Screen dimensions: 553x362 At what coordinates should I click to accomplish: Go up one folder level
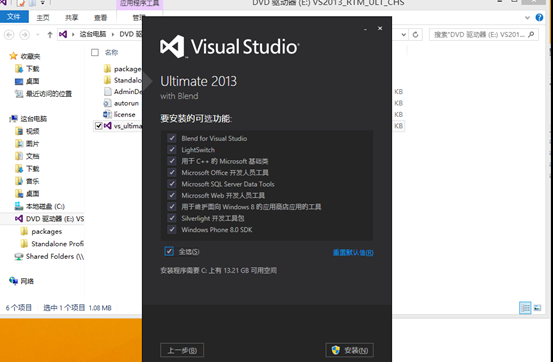(50, 35)
